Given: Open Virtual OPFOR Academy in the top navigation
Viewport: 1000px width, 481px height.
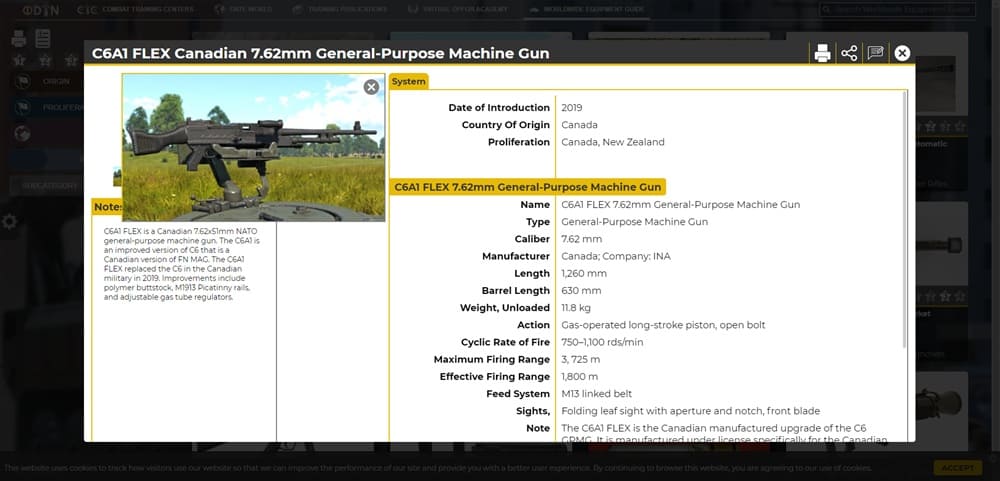Looking at the screenshot, I should click(458, 10).
